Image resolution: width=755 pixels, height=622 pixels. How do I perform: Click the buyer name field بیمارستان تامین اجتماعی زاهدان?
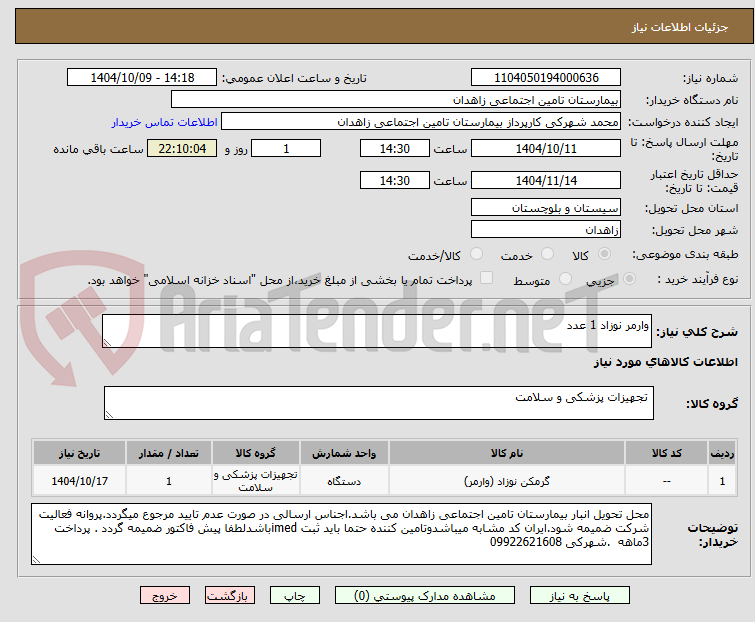396,100
